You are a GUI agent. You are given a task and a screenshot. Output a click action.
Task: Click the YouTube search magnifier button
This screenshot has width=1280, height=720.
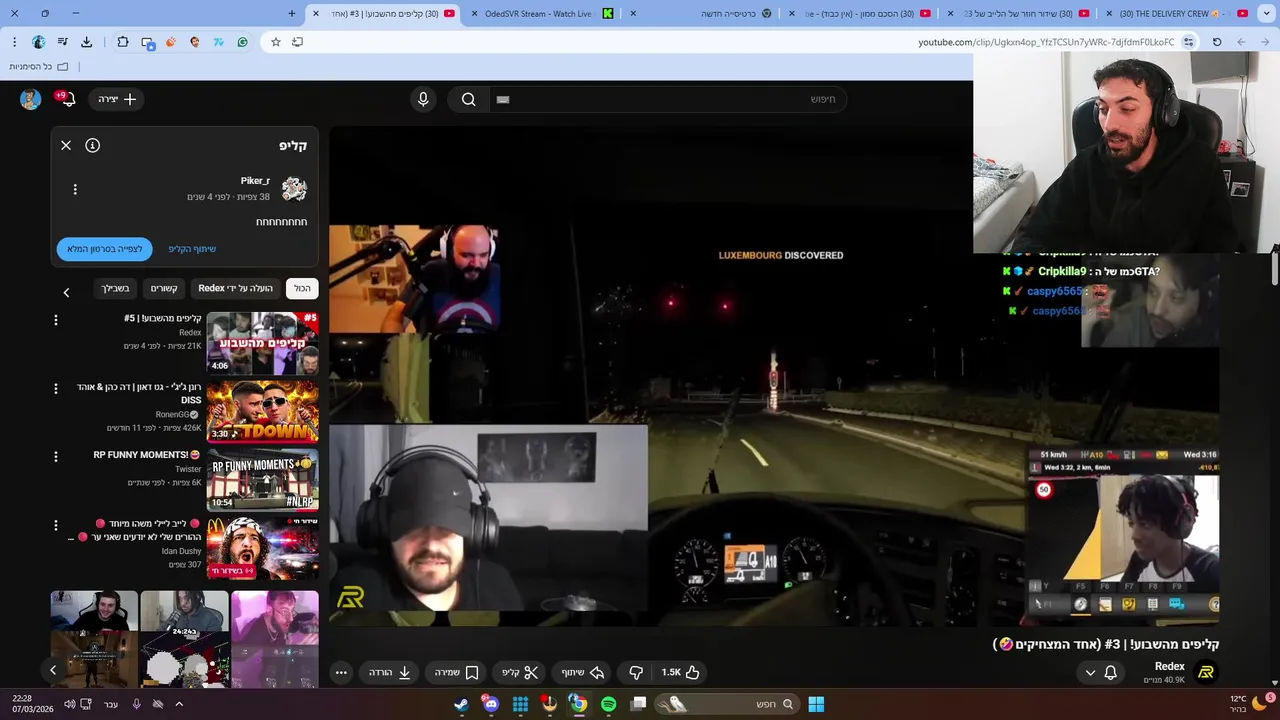(x=468, y=99)
